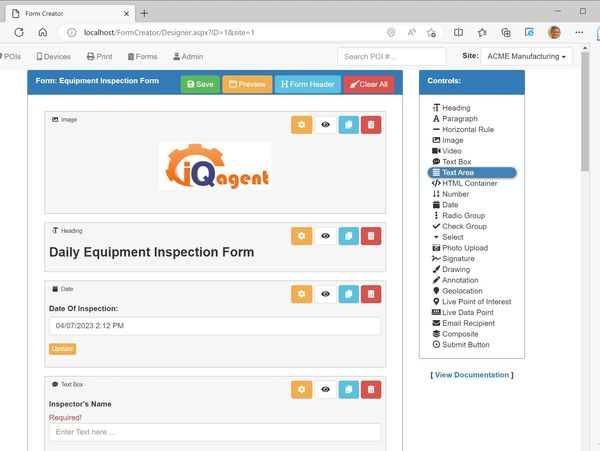Preview the form
The image size is (600, 451).
point(247,84)
